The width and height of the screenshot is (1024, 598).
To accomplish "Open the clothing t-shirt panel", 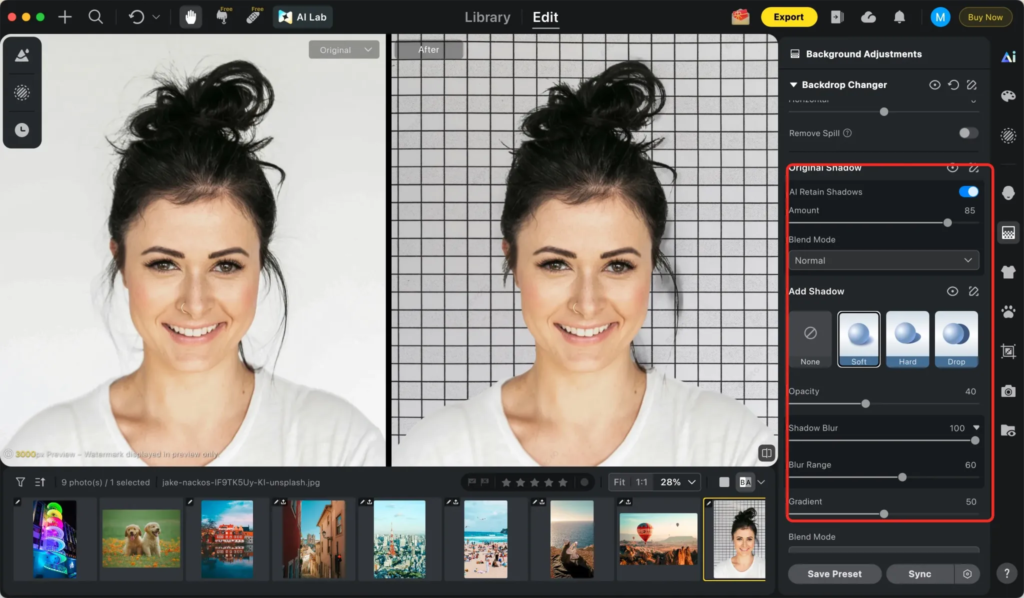I will pyautogui.click(x=1008, y=272).
